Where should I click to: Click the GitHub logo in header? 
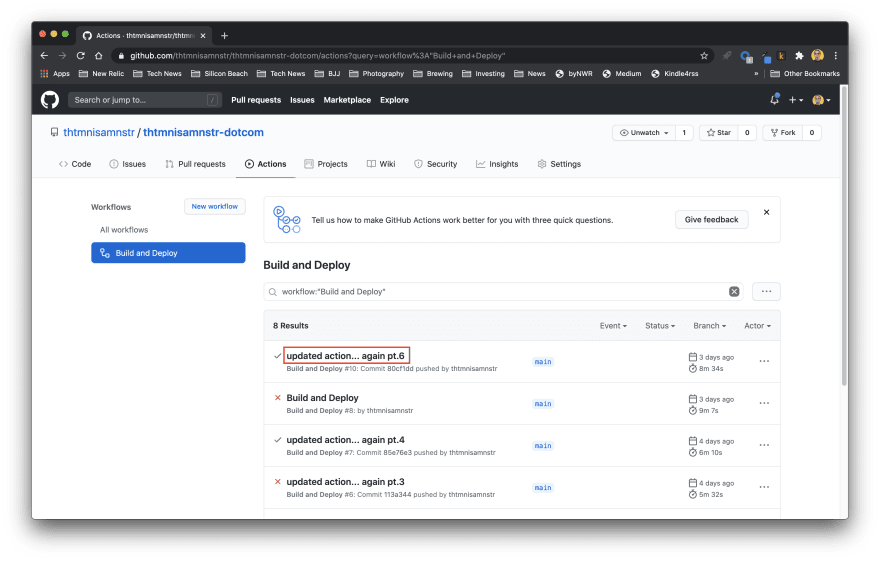click(x=50, y=100)
